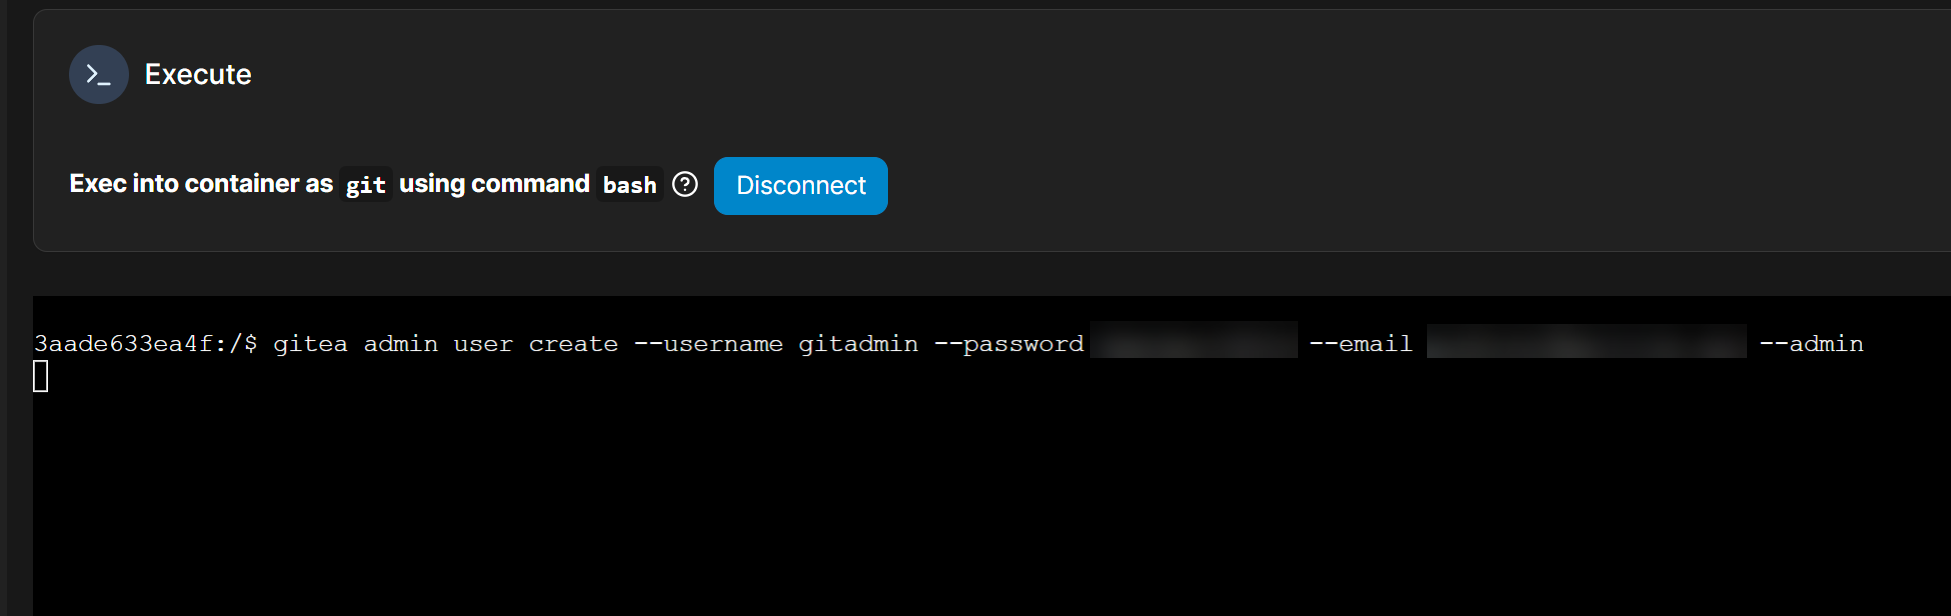Screen dimensions: 1951x616
Task: Click the word gitea in the command
Action: pyautogui.click(x=310, y=344)
